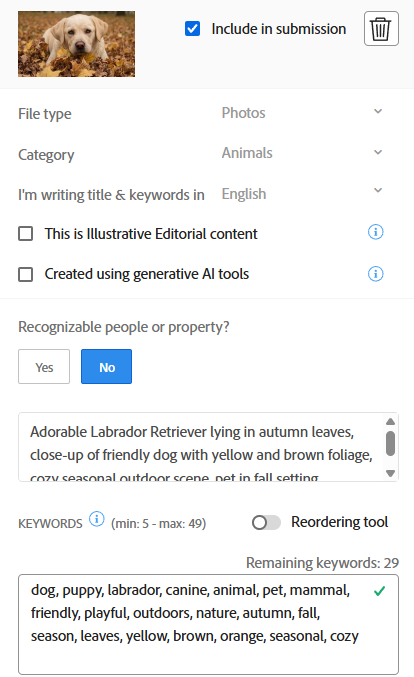Open the File type dropdown showing Photos
414x677 pixels.
point(302,113)
